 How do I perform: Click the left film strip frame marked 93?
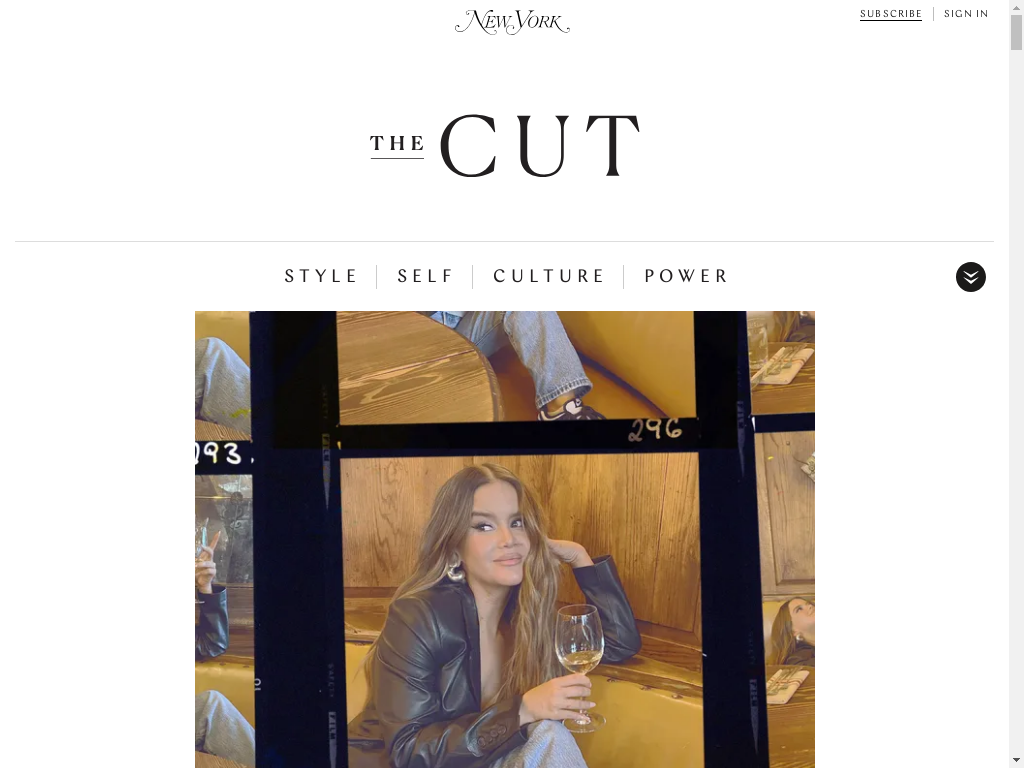223,453
